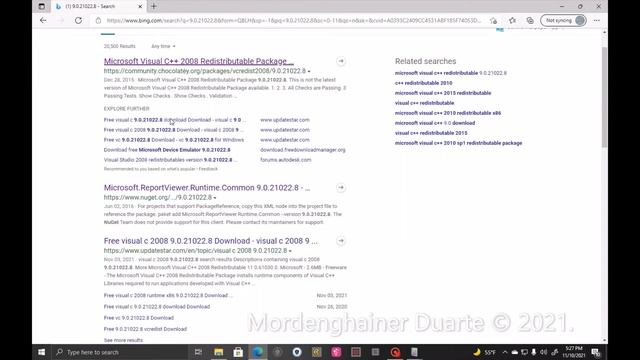Click the site lock icon in address bar
This screenshot has height=360, width=640.
coord(98,20)
